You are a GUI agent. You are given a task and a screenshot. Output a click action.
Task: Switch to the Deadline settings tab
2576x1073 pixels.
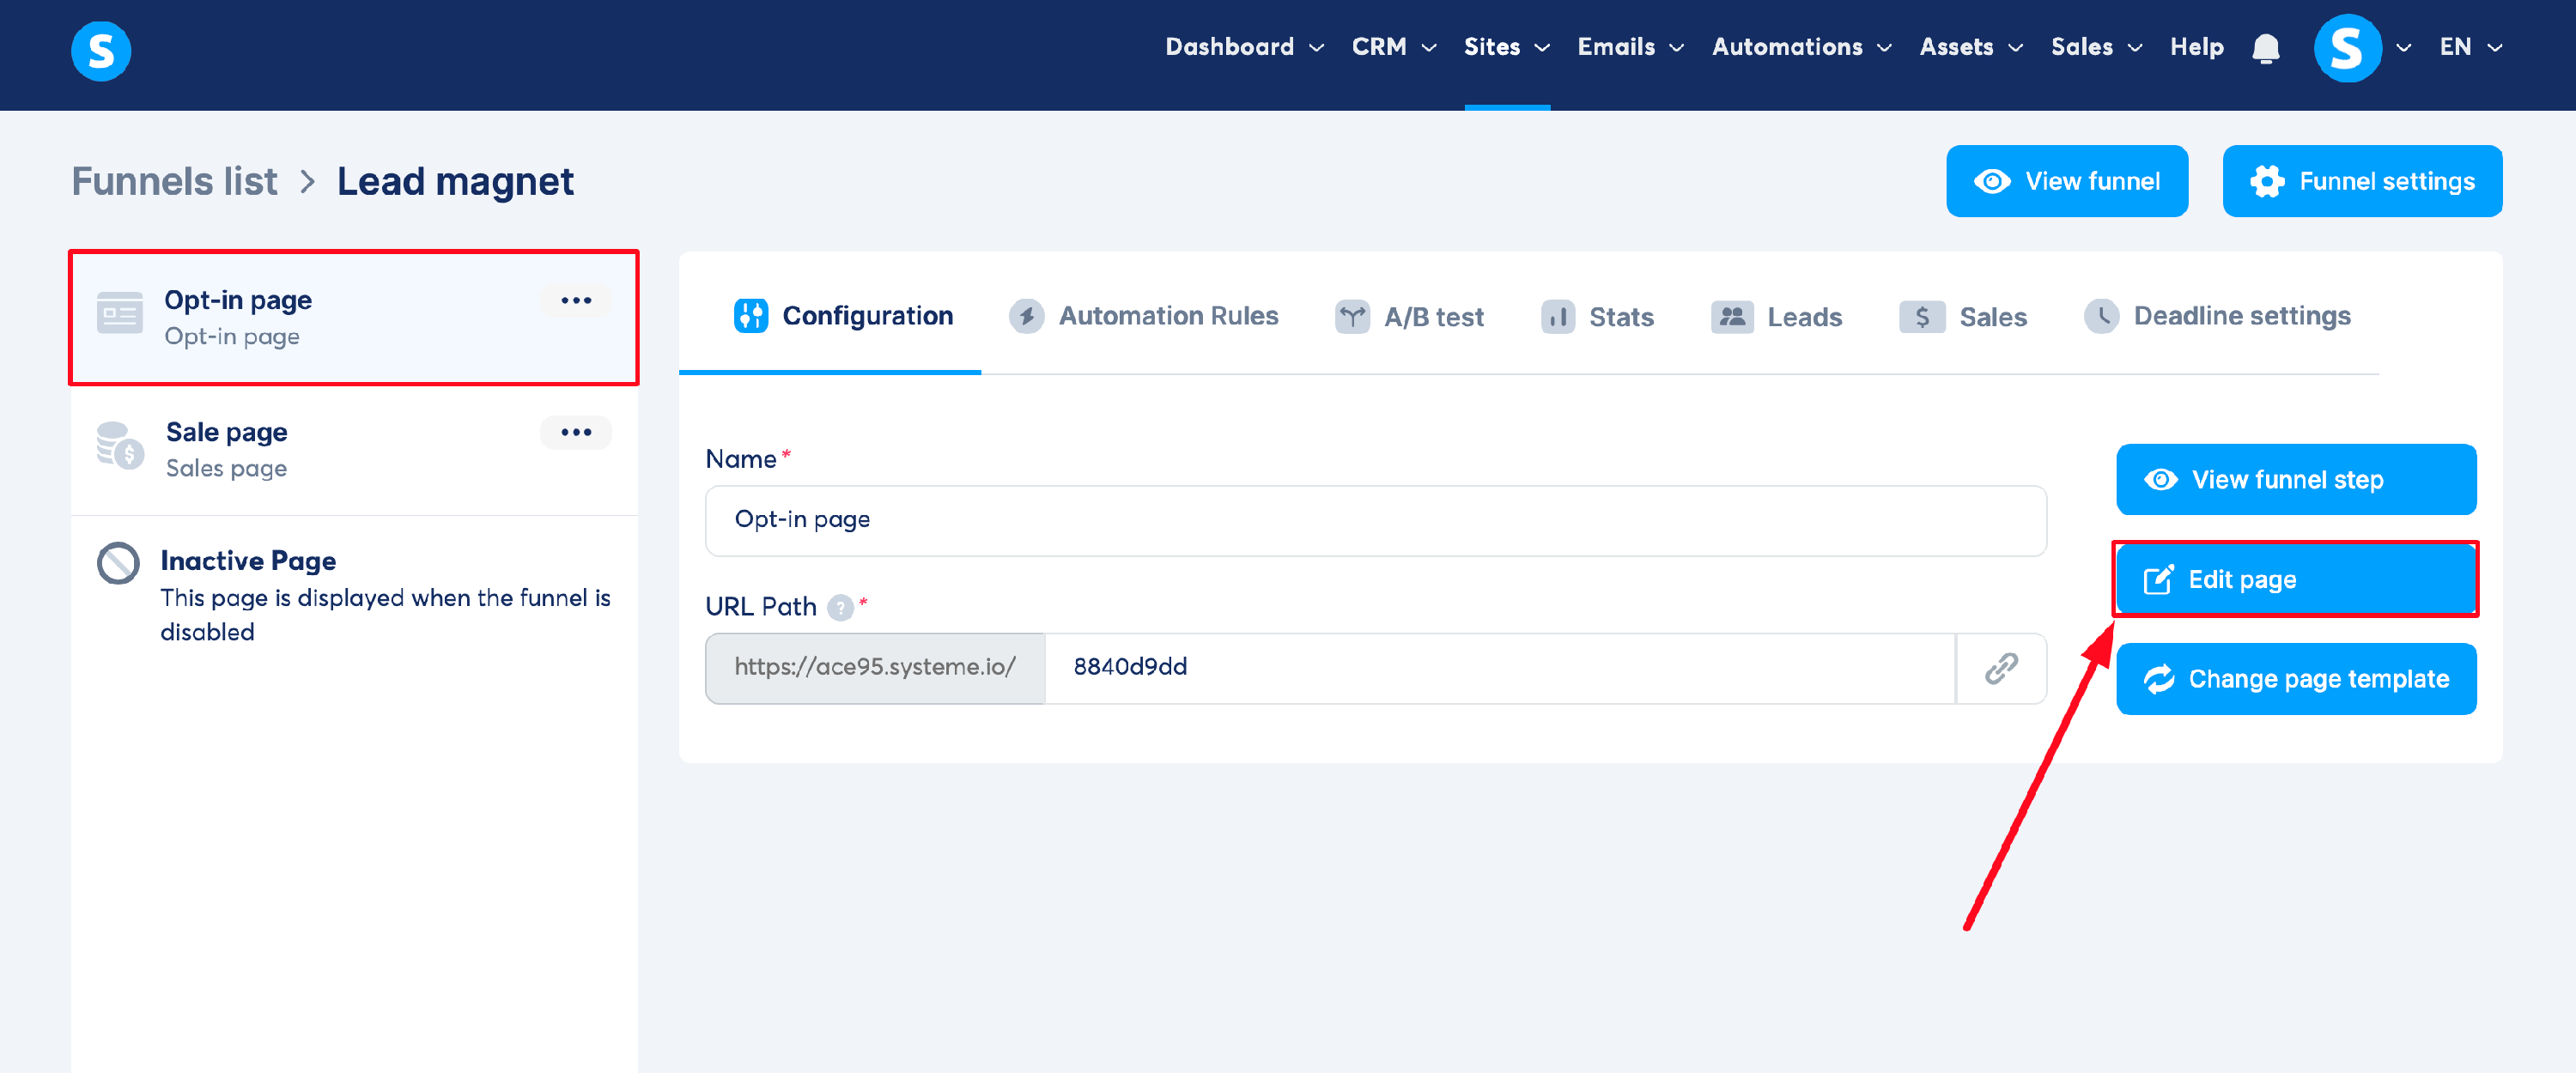(x=2217, y=316)
